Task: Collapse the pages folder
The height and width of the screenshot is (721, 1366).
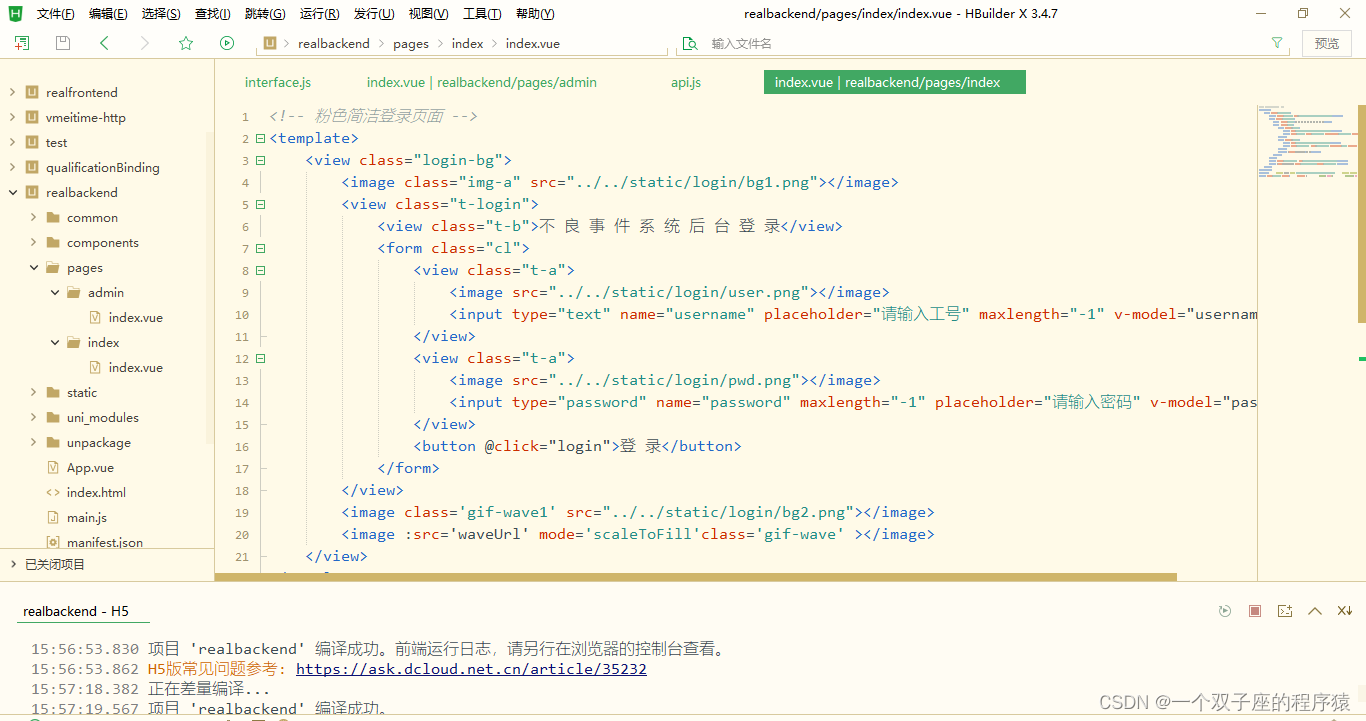Action: (34, 267)
